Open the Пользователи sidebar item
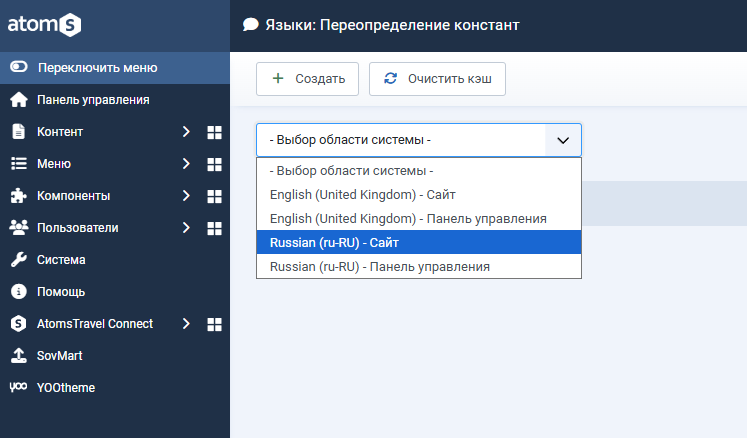This screenshot has height=438, width=747. click(x=78, y=227)
